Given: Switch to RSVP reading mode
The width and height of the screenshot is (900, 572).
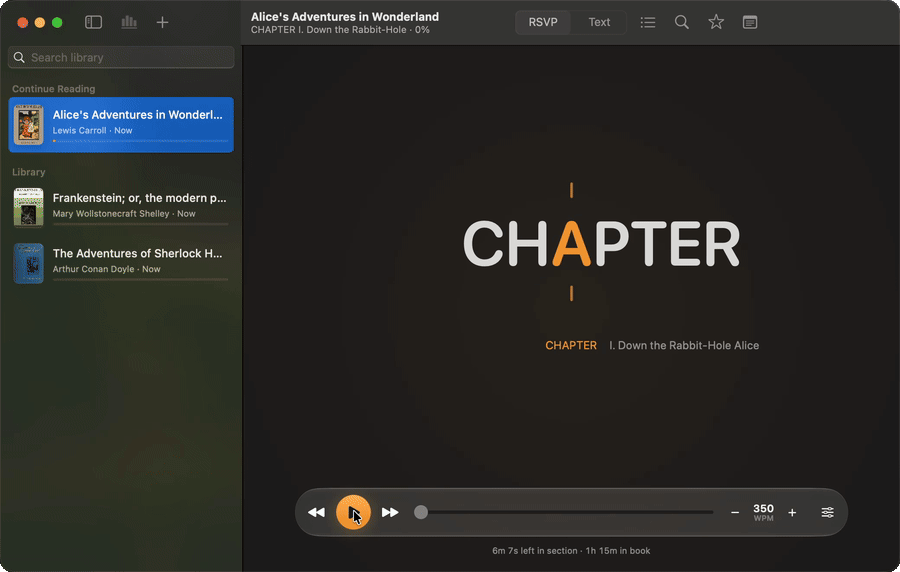Looking at the screenshot, I should tap(543, 22).
